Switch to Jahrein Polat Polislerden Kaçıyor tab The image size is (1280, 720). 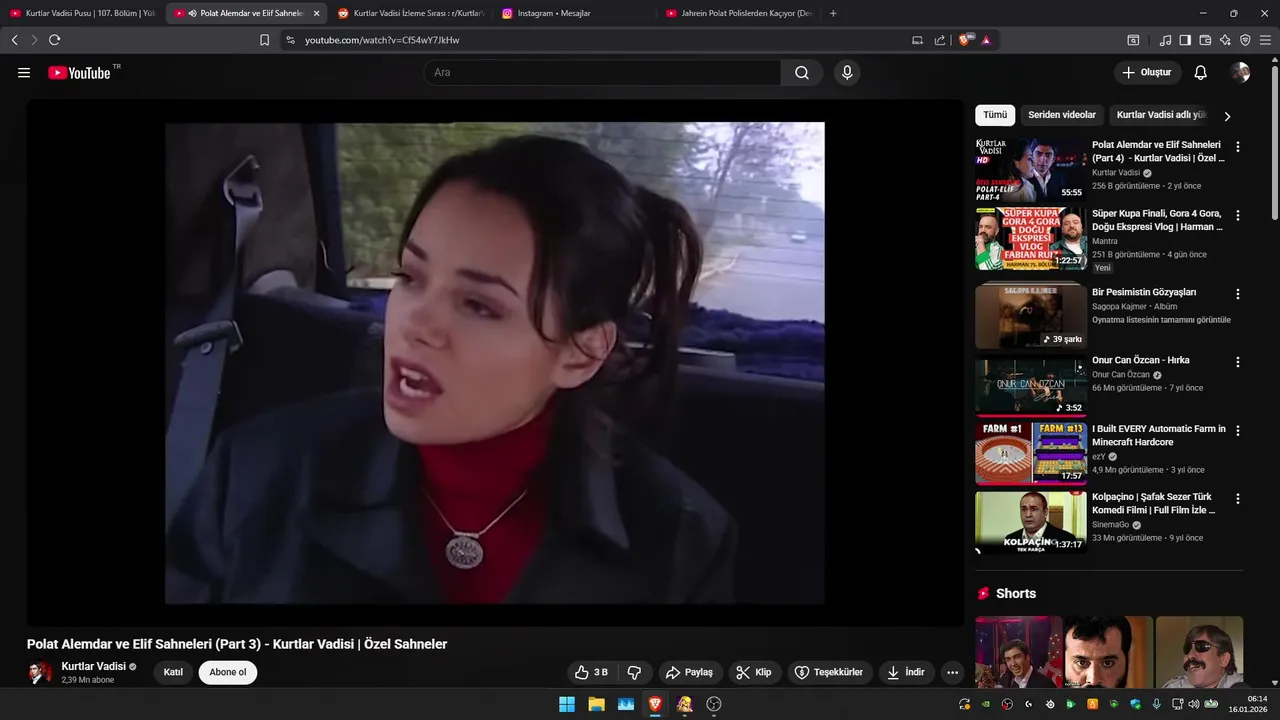[738, 13]
